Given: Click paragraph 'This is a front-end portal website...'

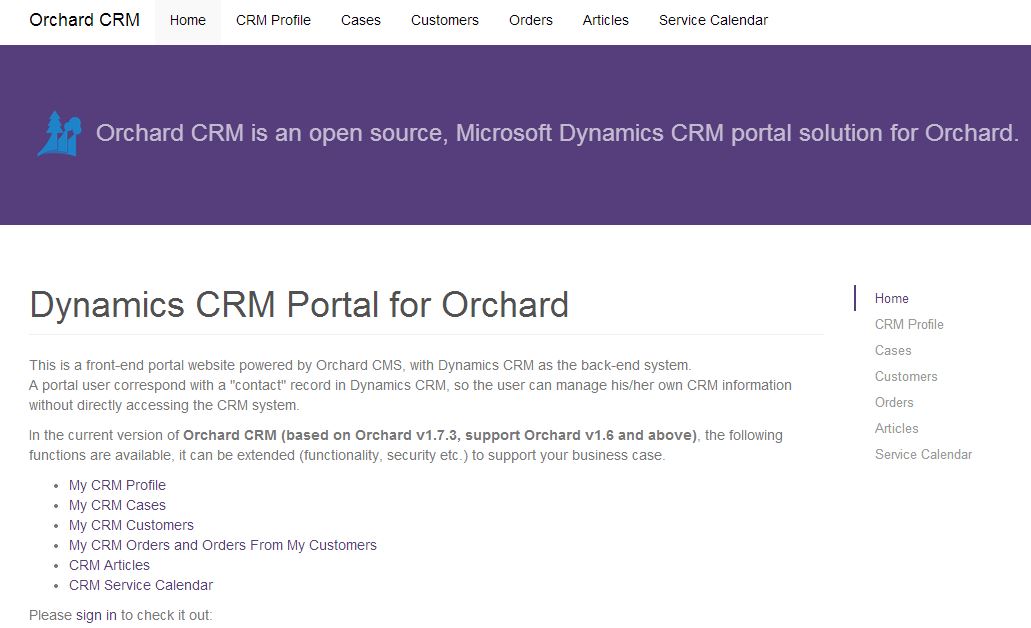Looking at the screenshot, I should click(x=410, y=385).
